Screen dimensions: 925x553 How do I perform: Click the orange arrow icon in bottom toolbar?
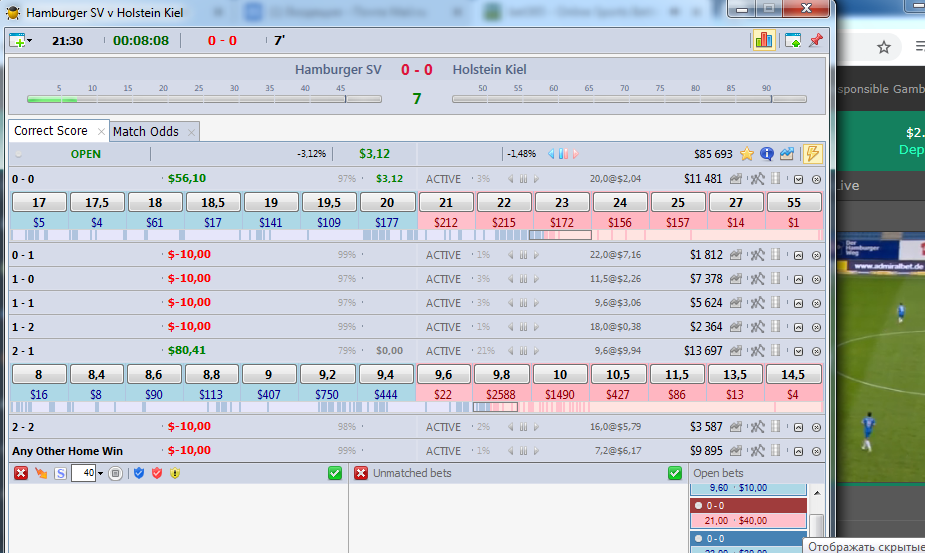click(41, 473)
